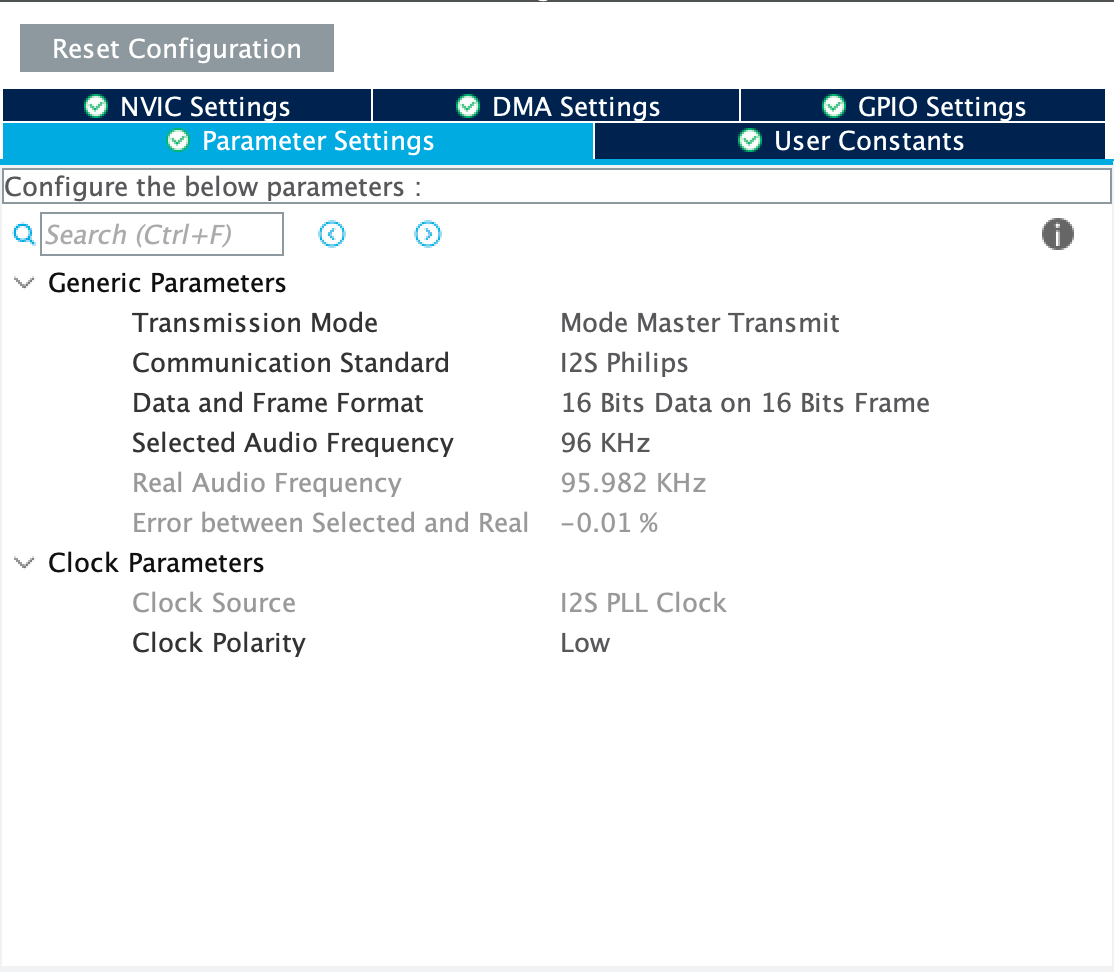The width and height of the screenshot is (1114, 972).
Task: Click inside the Search input field
Action: pyautogui.click(x=160, y=234)
